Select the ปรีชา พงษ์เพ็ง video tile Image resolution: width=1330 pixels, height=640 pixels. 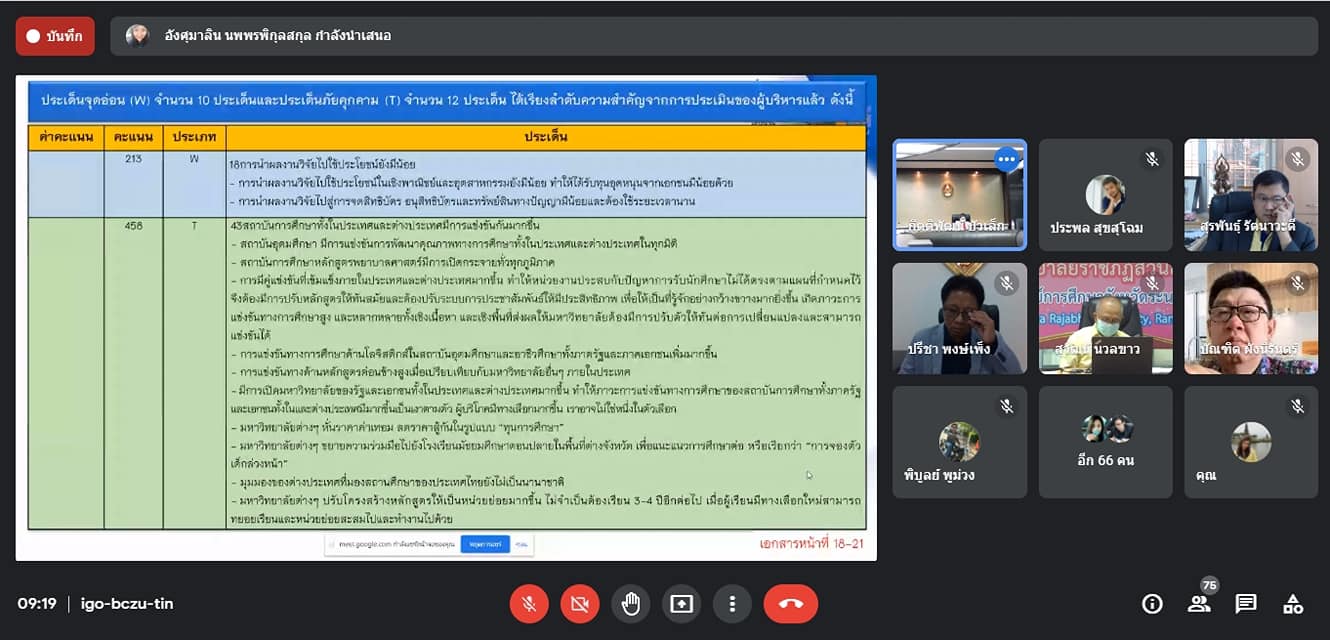click(x=959, y=318)
